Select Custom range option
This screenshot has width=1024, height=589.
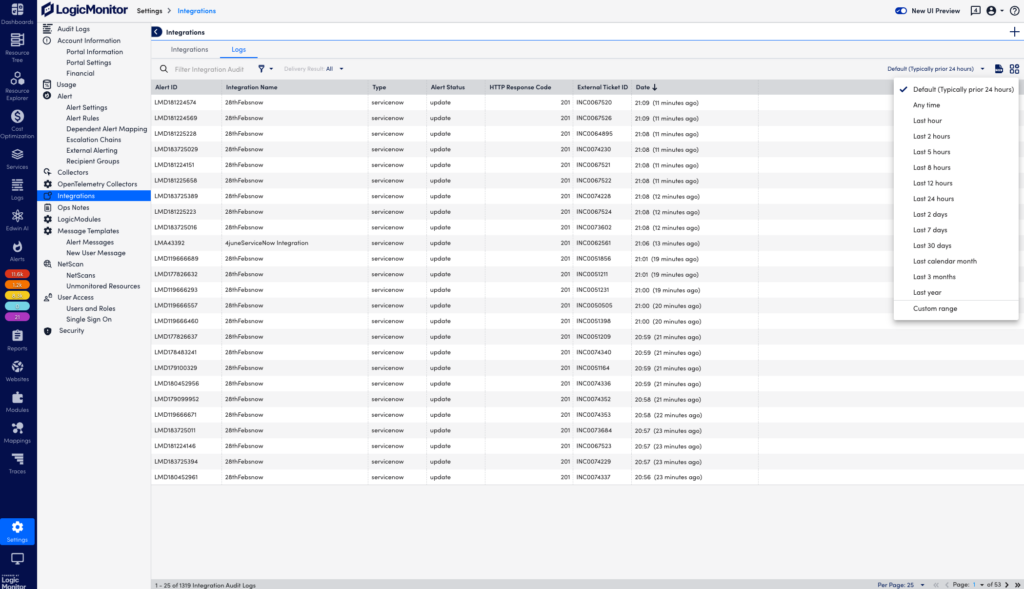[956, 309]
